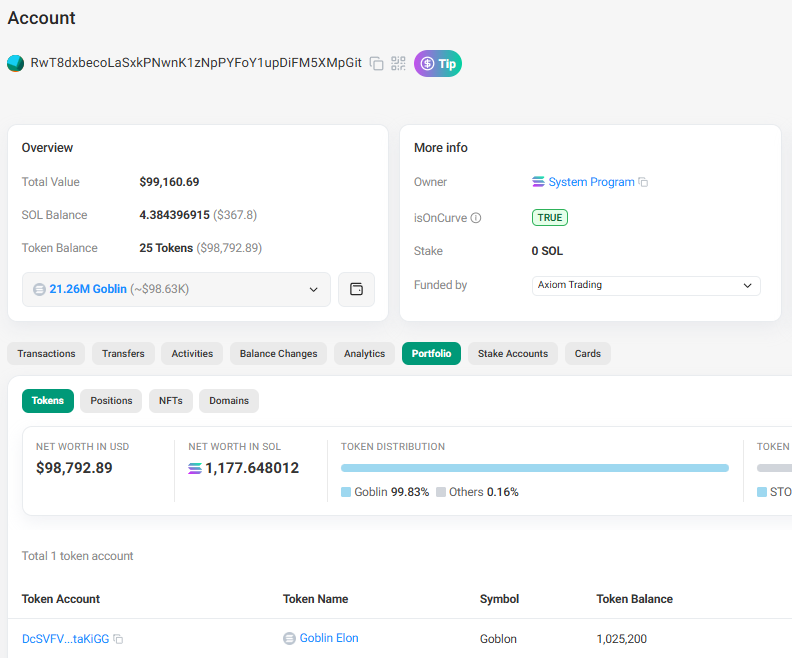The width and height of the screenshot is (792, 658).
Task: Click the Stake 0 SOL value
Action: point(547,251)
